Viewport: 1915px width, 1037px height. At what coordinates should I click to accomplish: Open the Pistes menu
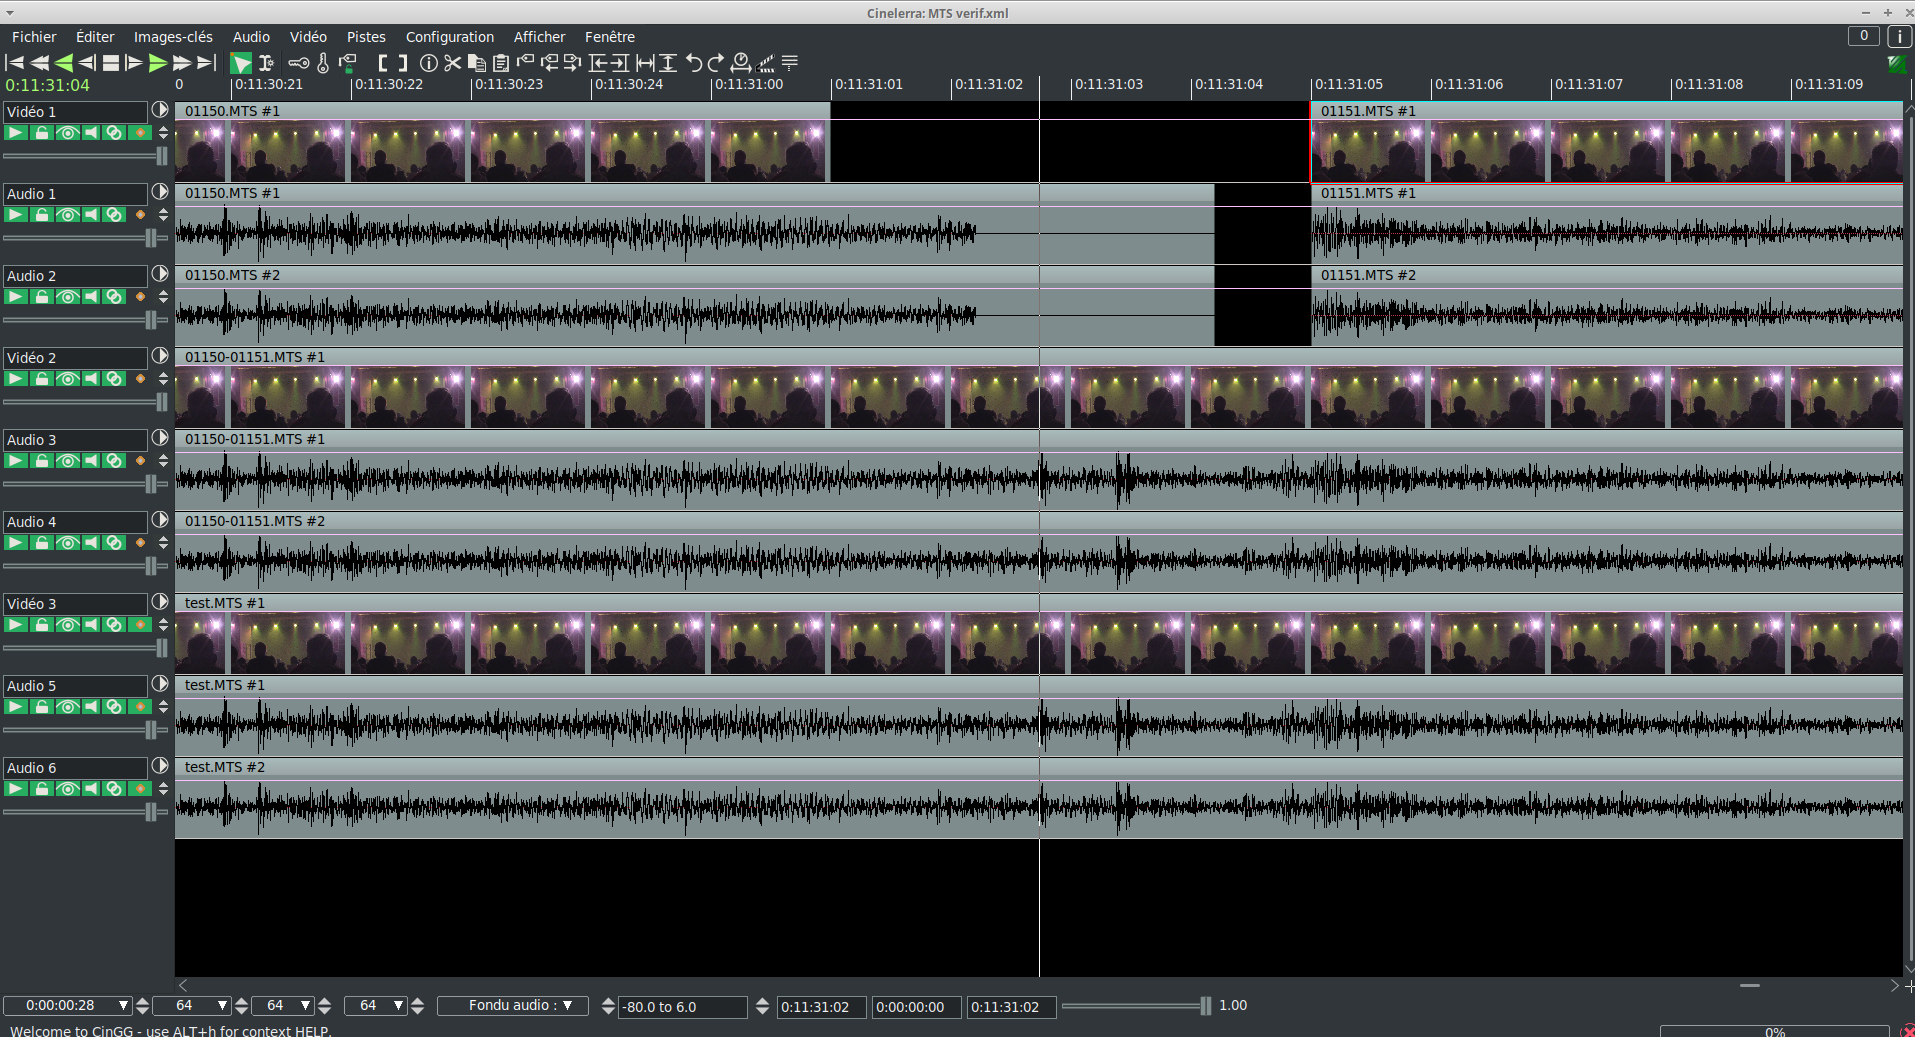pyautogui.click(x=366, y=37)
